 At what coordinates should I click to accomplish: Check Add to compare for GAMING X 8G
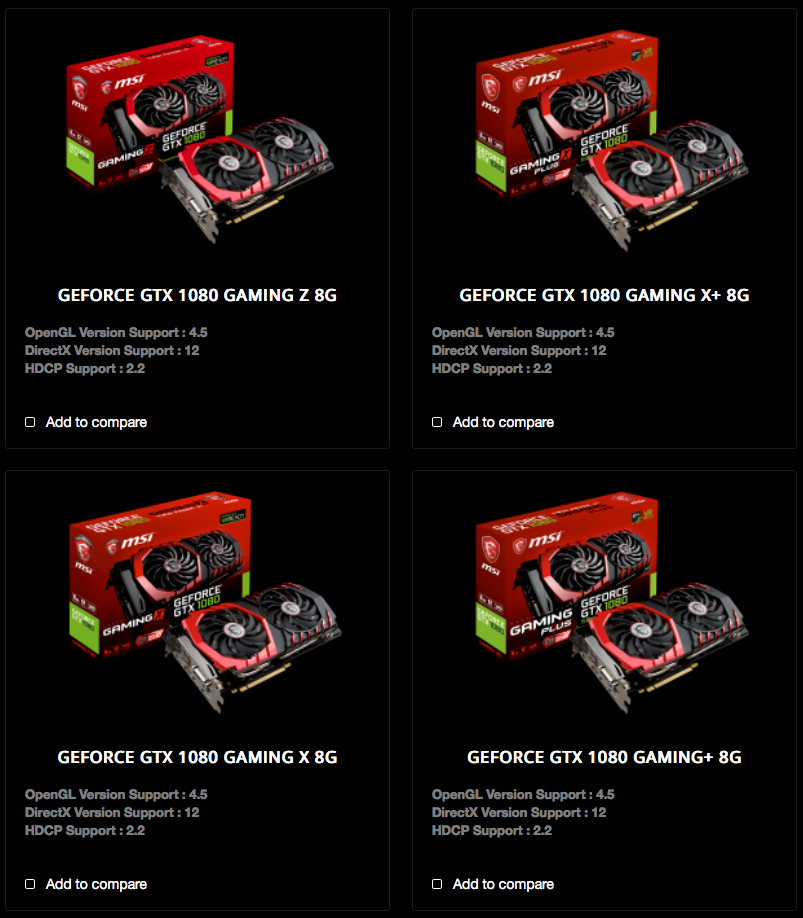coord(30,884)
